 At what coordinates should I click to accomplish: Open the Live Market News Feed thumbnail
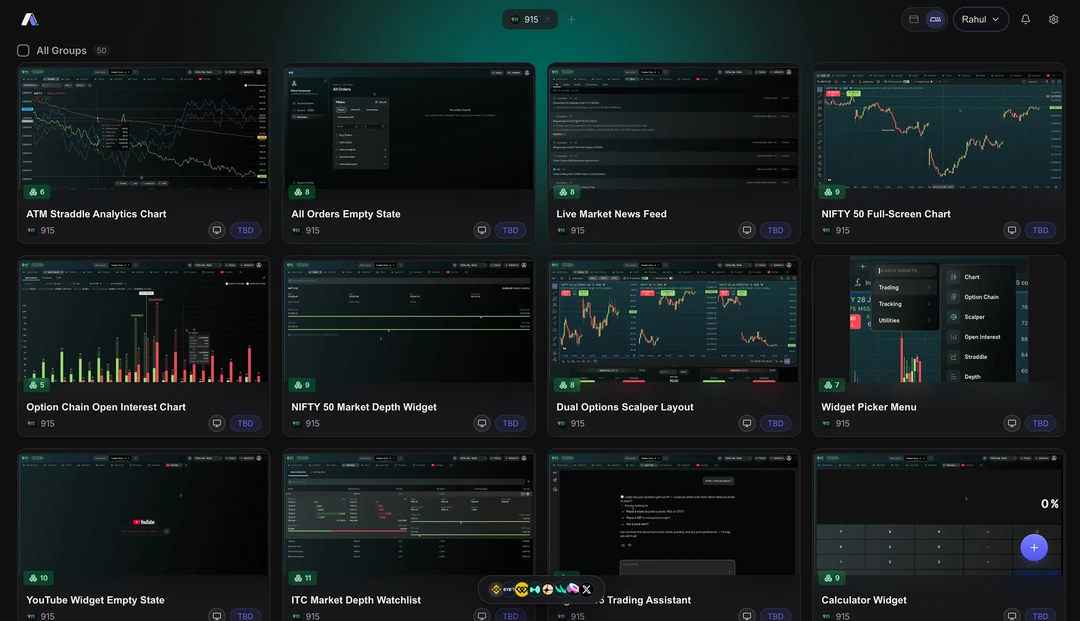pos(674,127)
